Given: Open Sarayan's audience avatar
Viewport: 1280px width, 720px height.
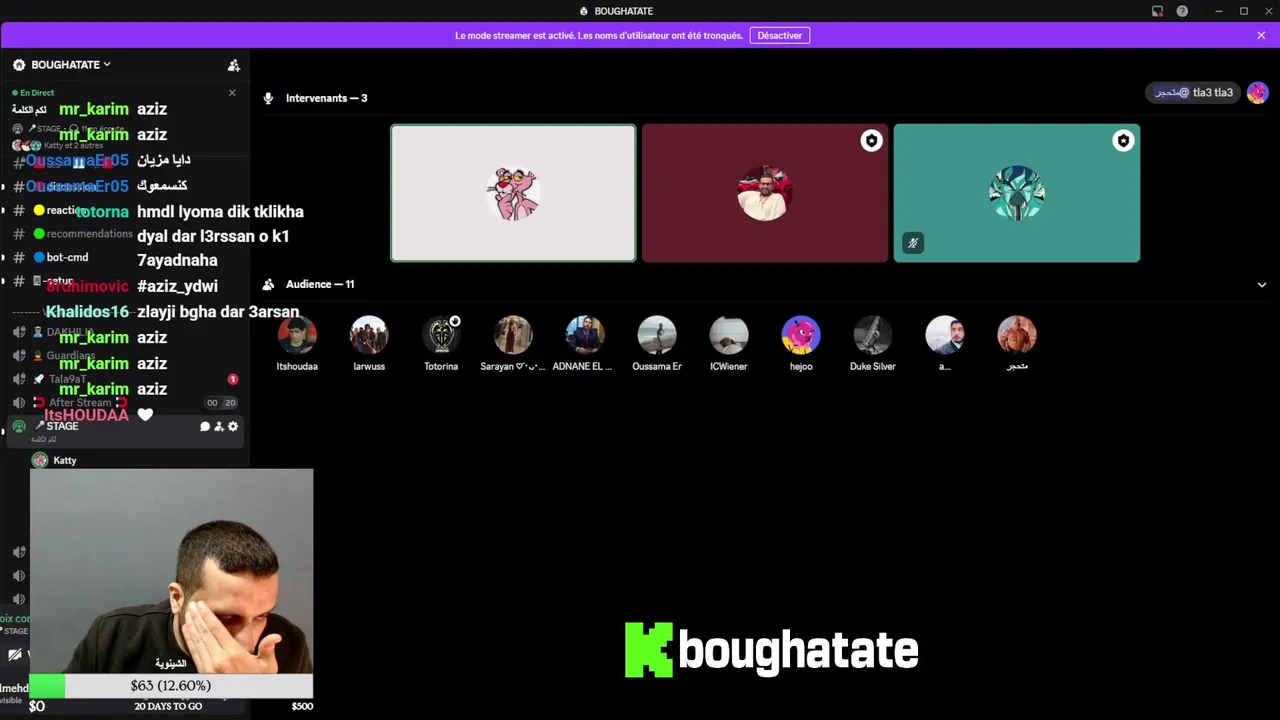Looking at the screenshot, I should point(513,336).
